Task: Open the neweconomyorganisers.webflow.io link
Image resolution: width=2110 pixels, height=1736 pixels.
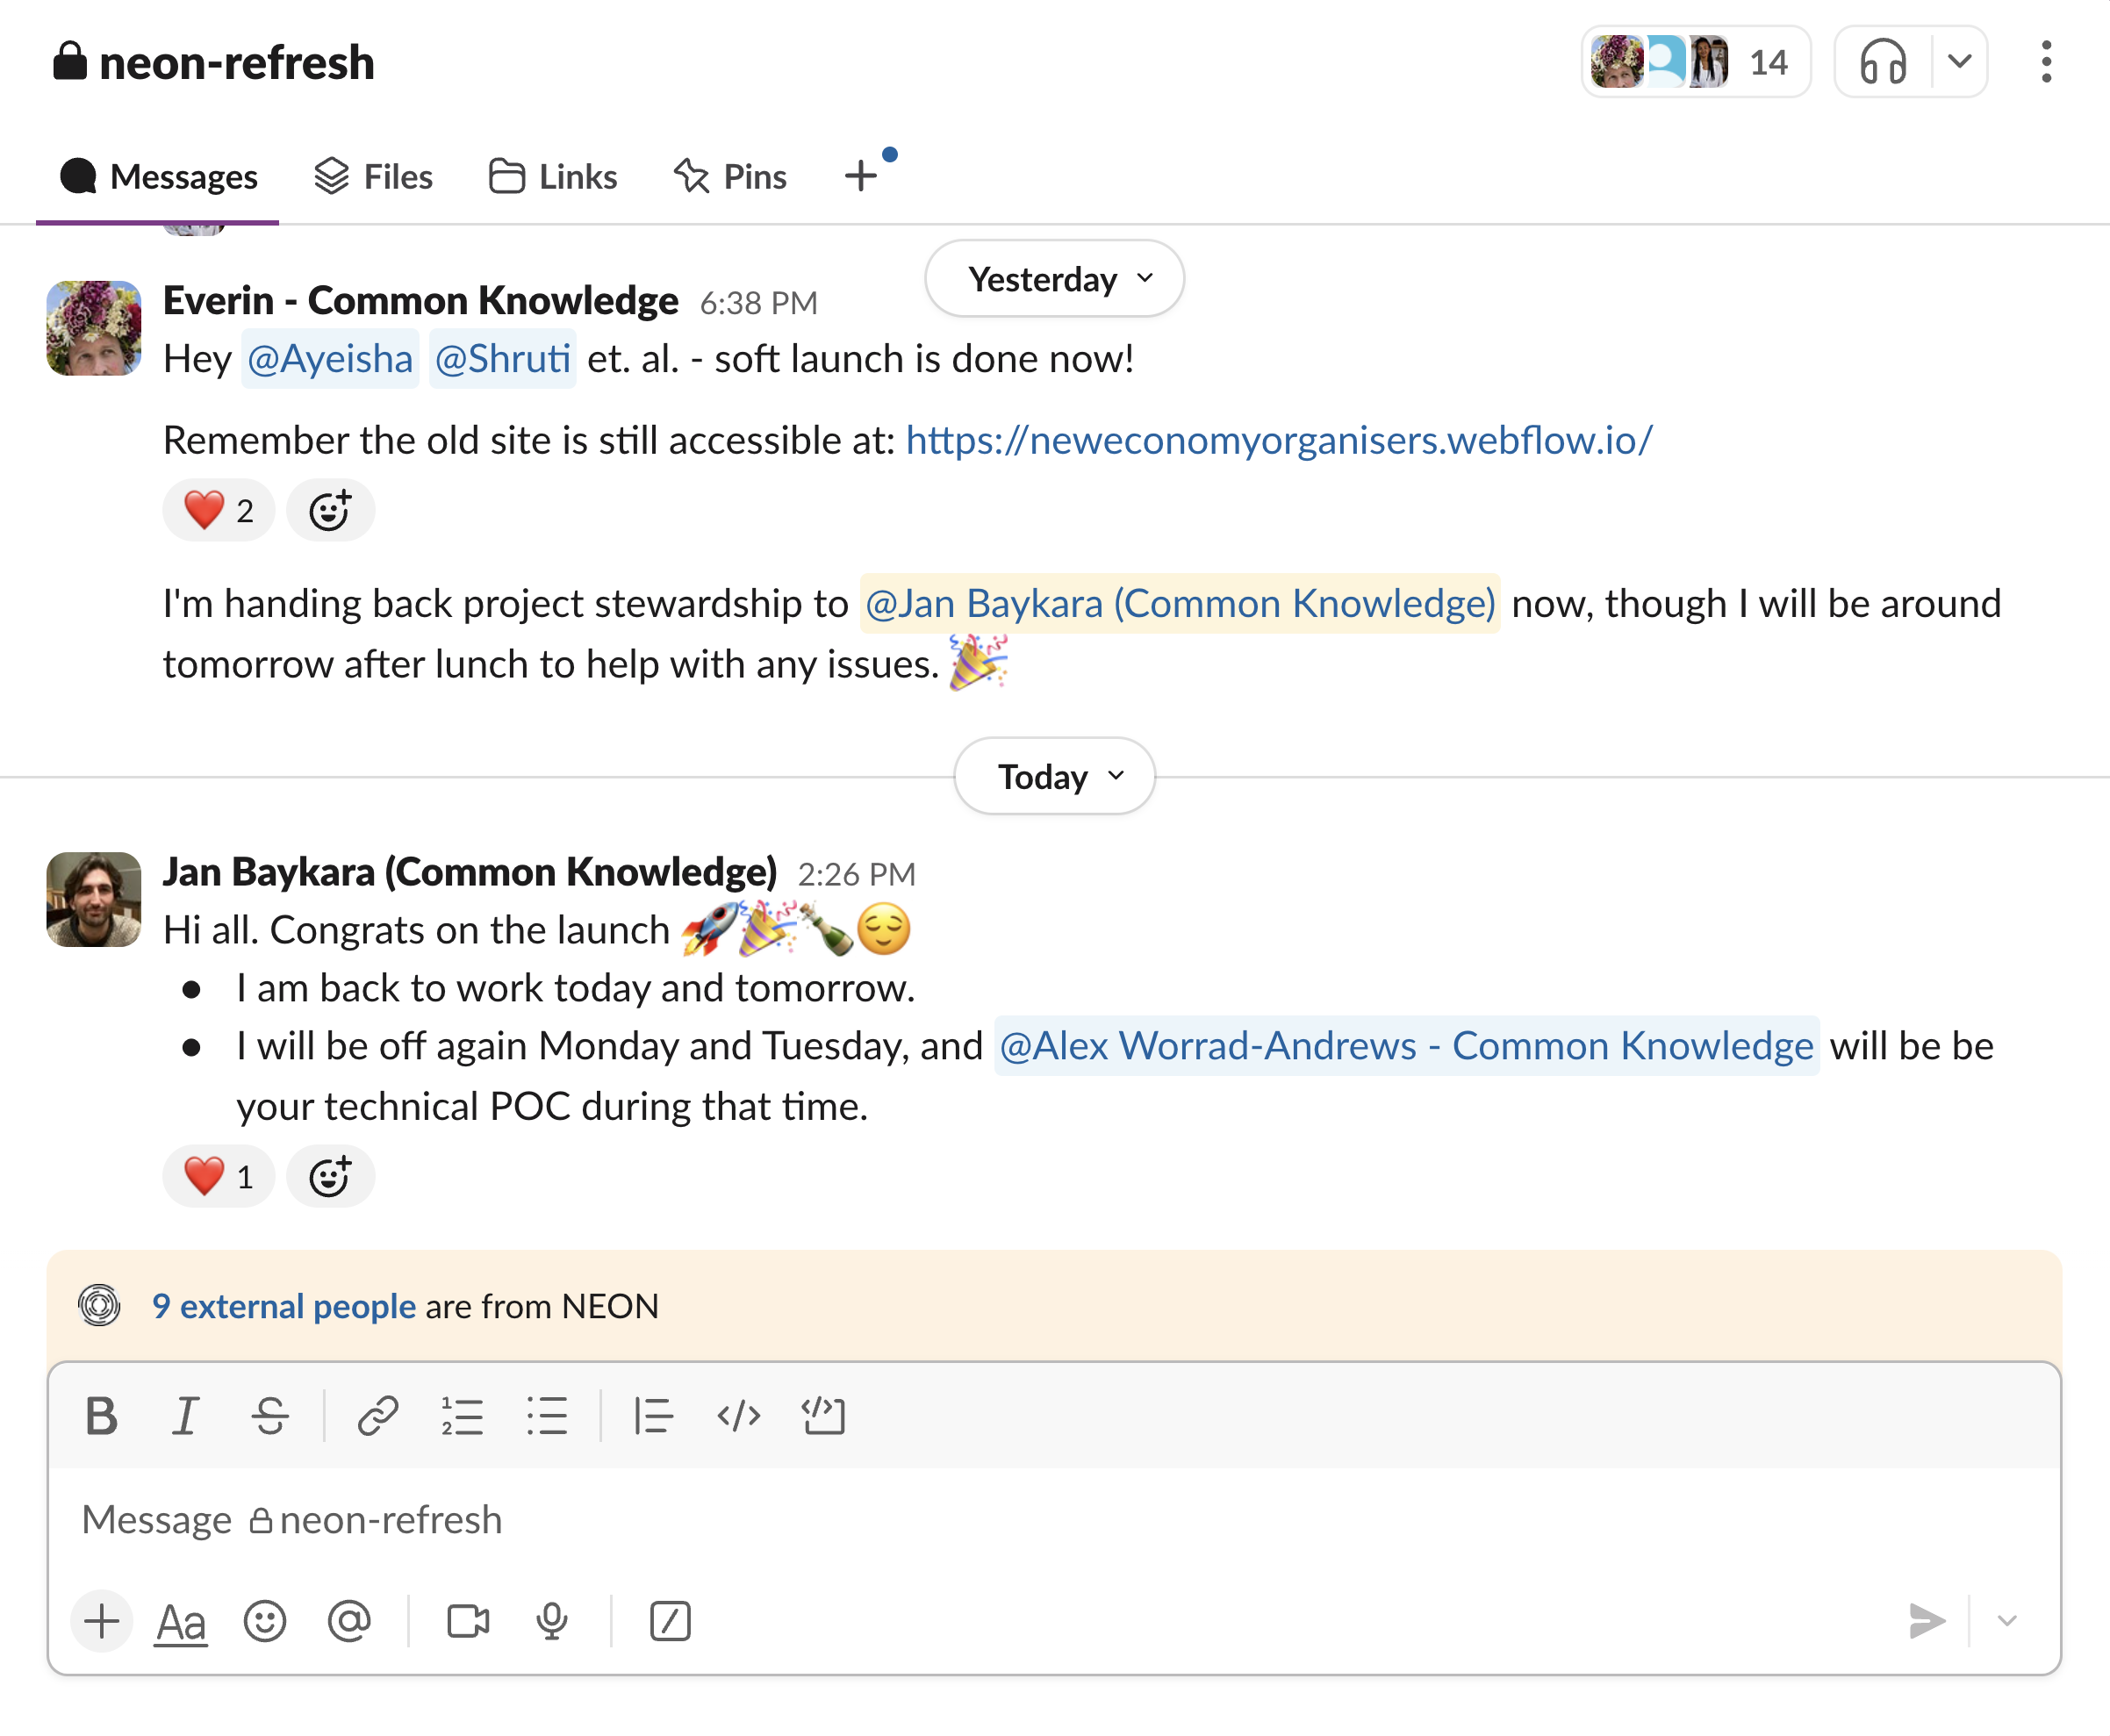Action: (x=1279, y=440)
